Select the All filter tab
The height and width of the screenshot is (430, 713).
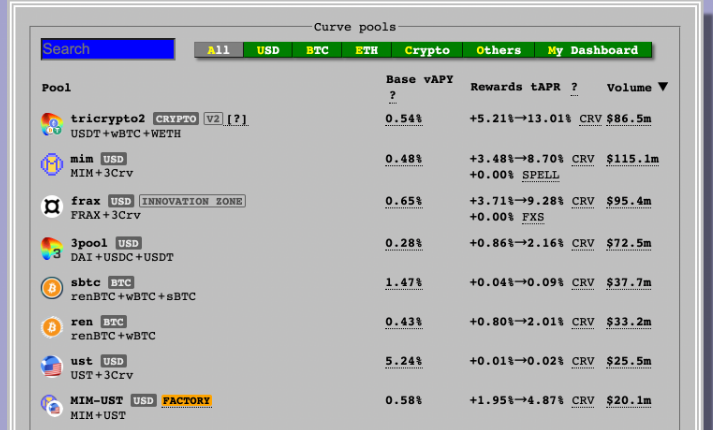219,50
